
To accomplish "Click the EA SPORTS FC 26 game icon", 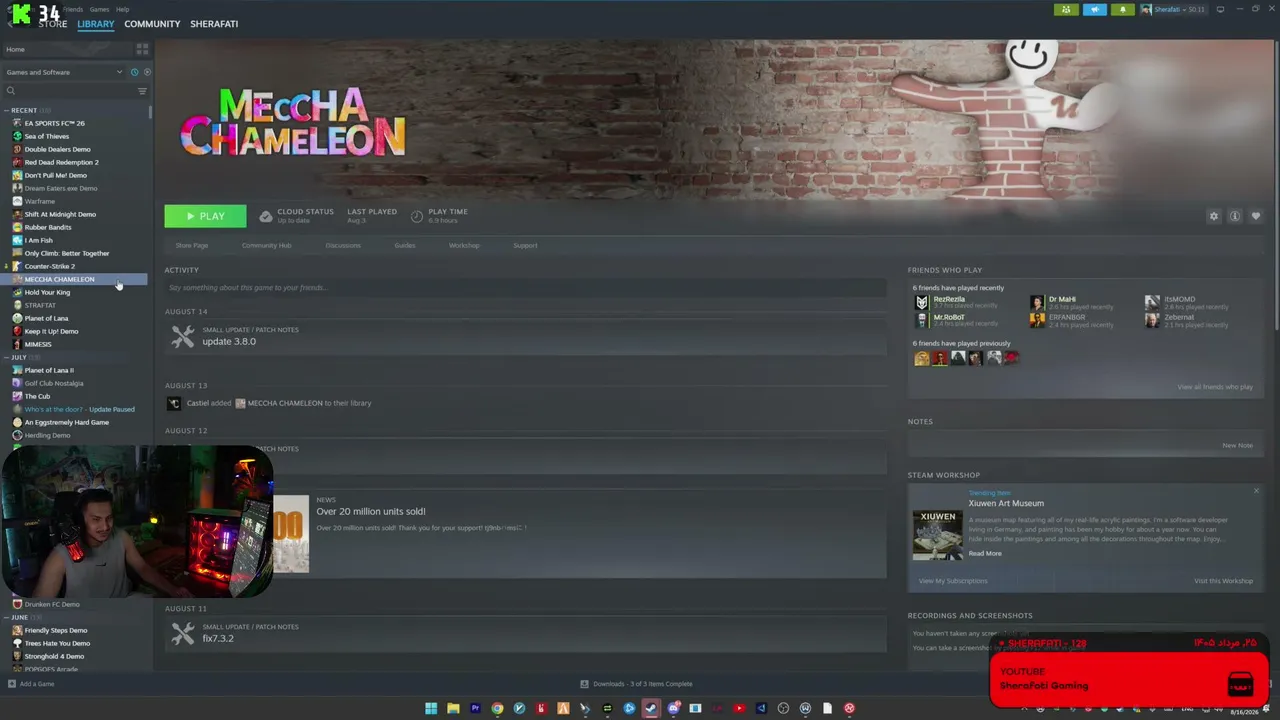I will point(17,123).
